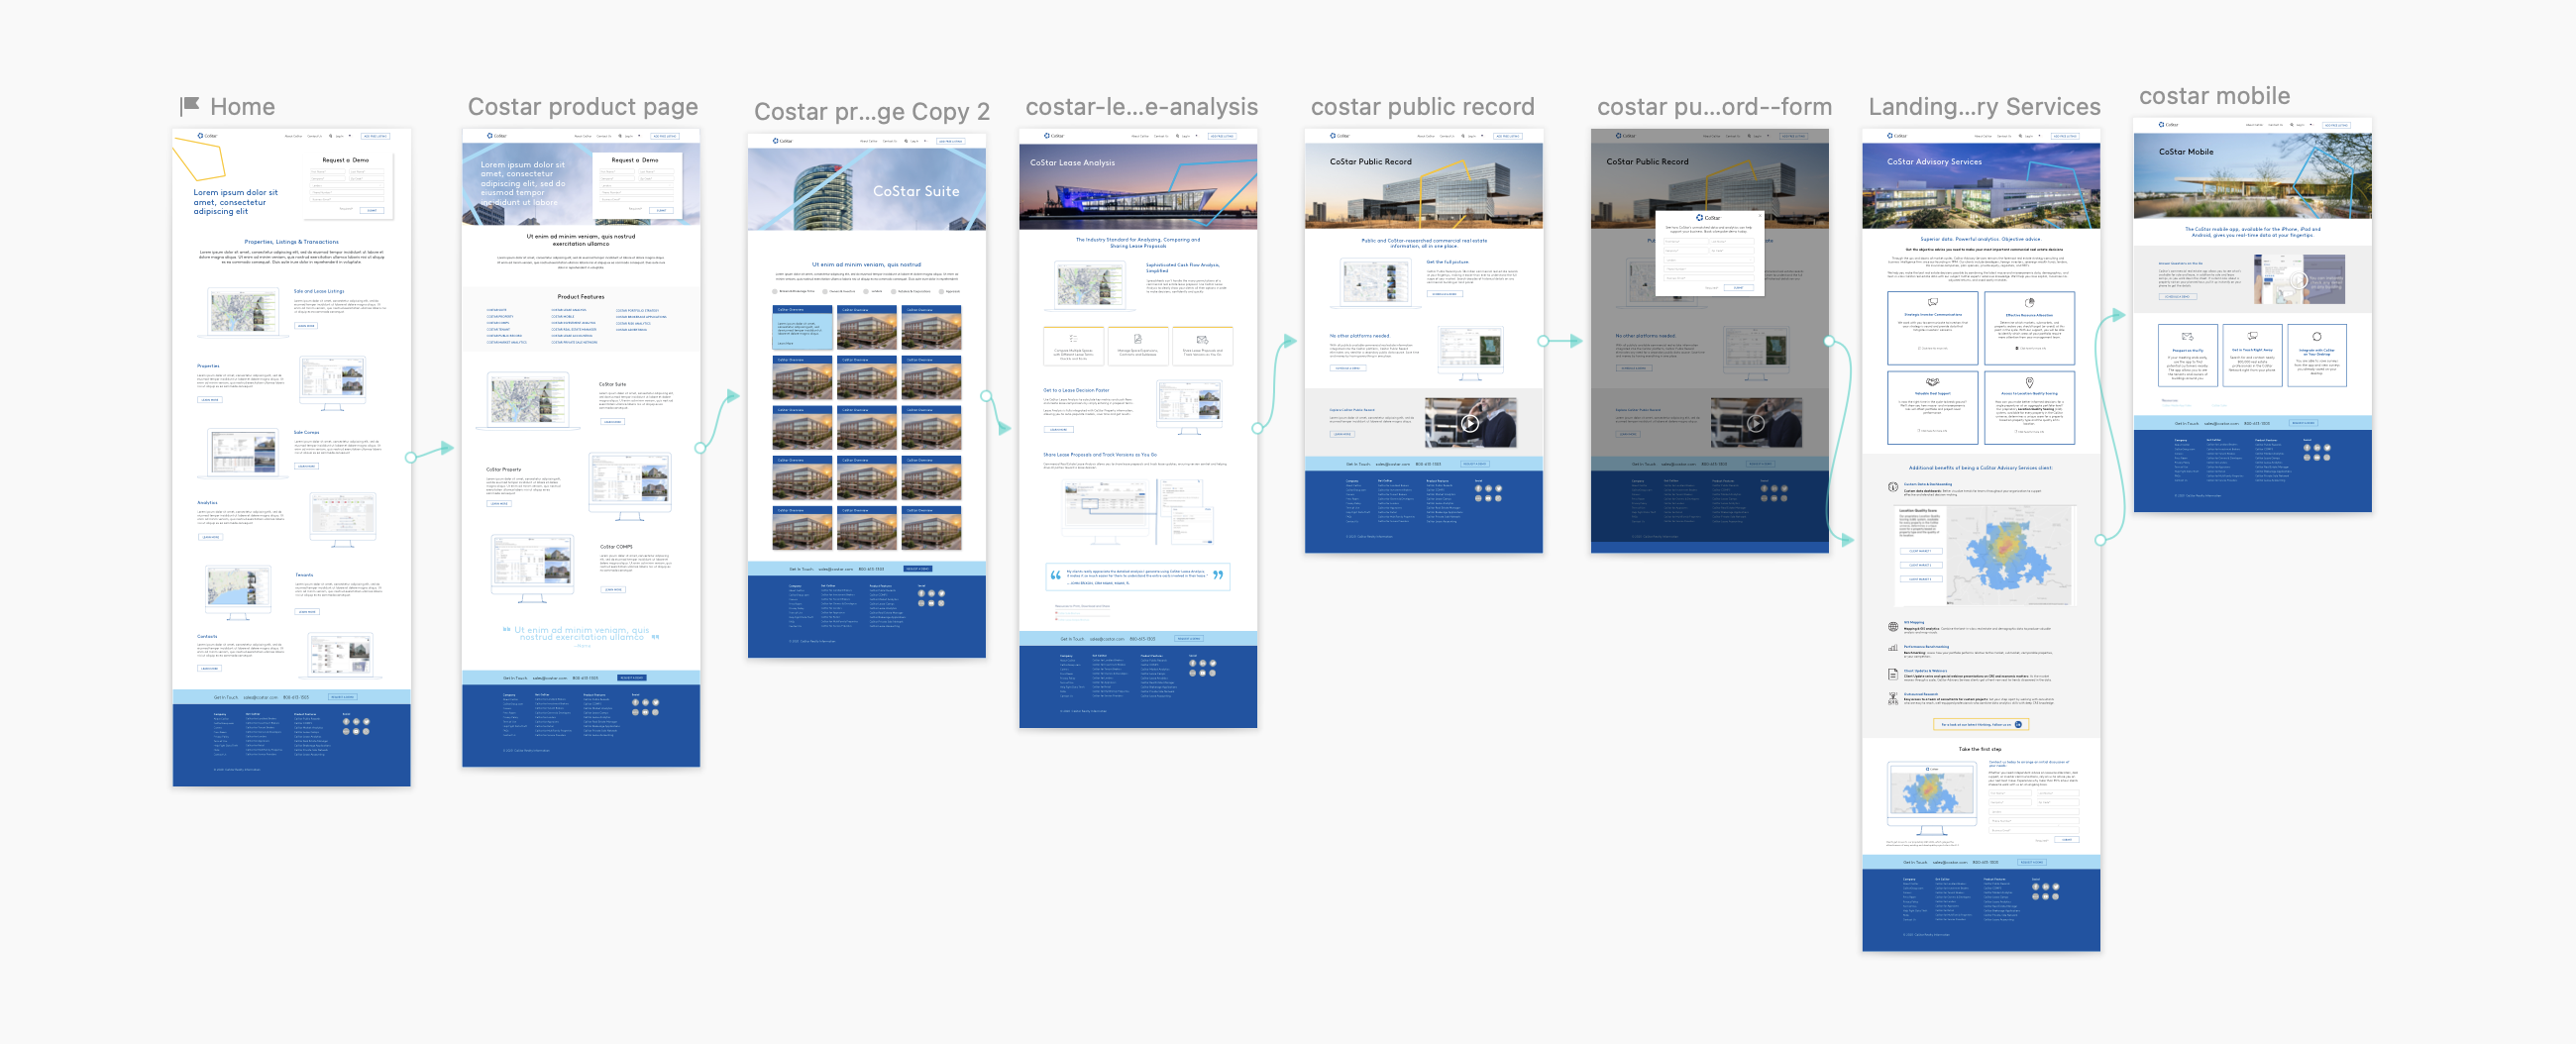Image resolution: width=2576 pixels, height=1044 pixels.
Task: Select the wire handle on Costar product page edge
Action: tap(700, 448)
